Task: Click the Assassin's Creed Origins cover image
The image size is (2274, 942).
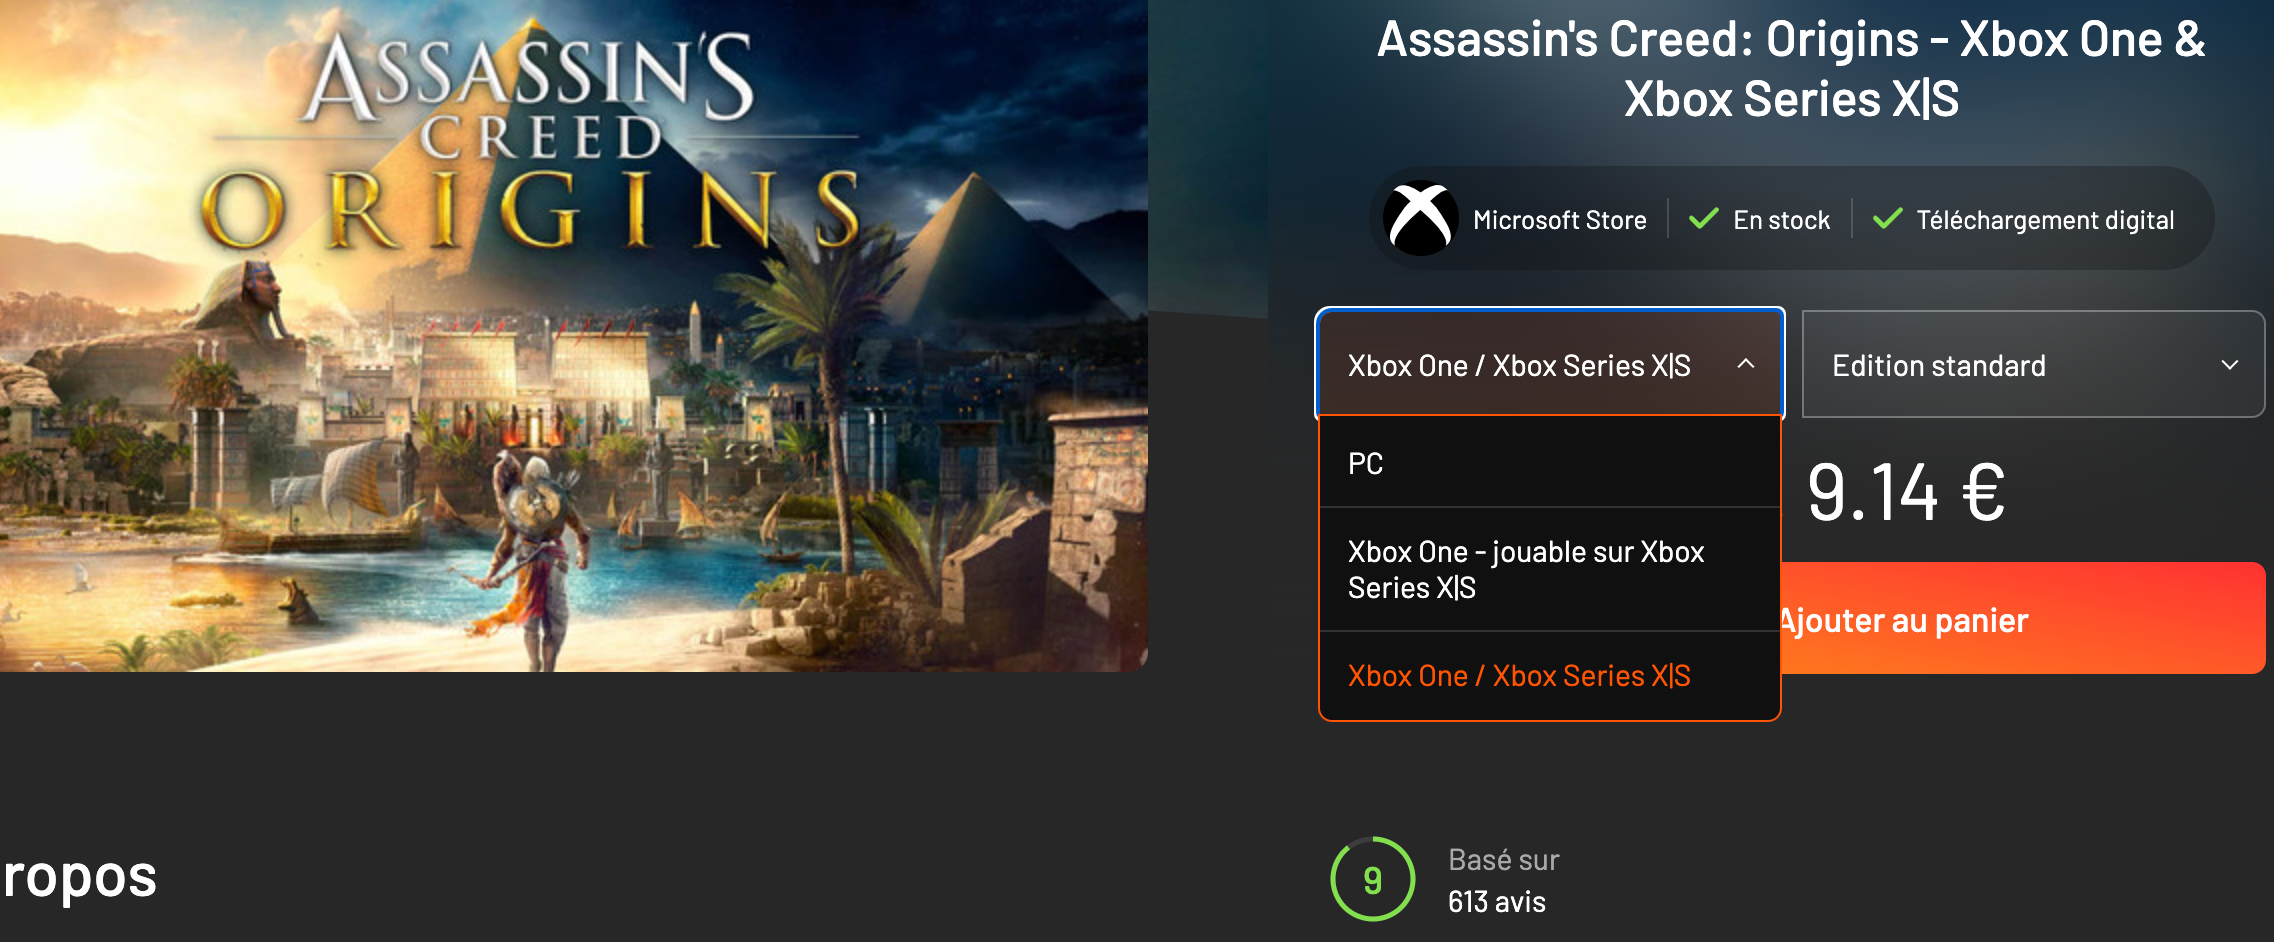Action: [573, 336]
